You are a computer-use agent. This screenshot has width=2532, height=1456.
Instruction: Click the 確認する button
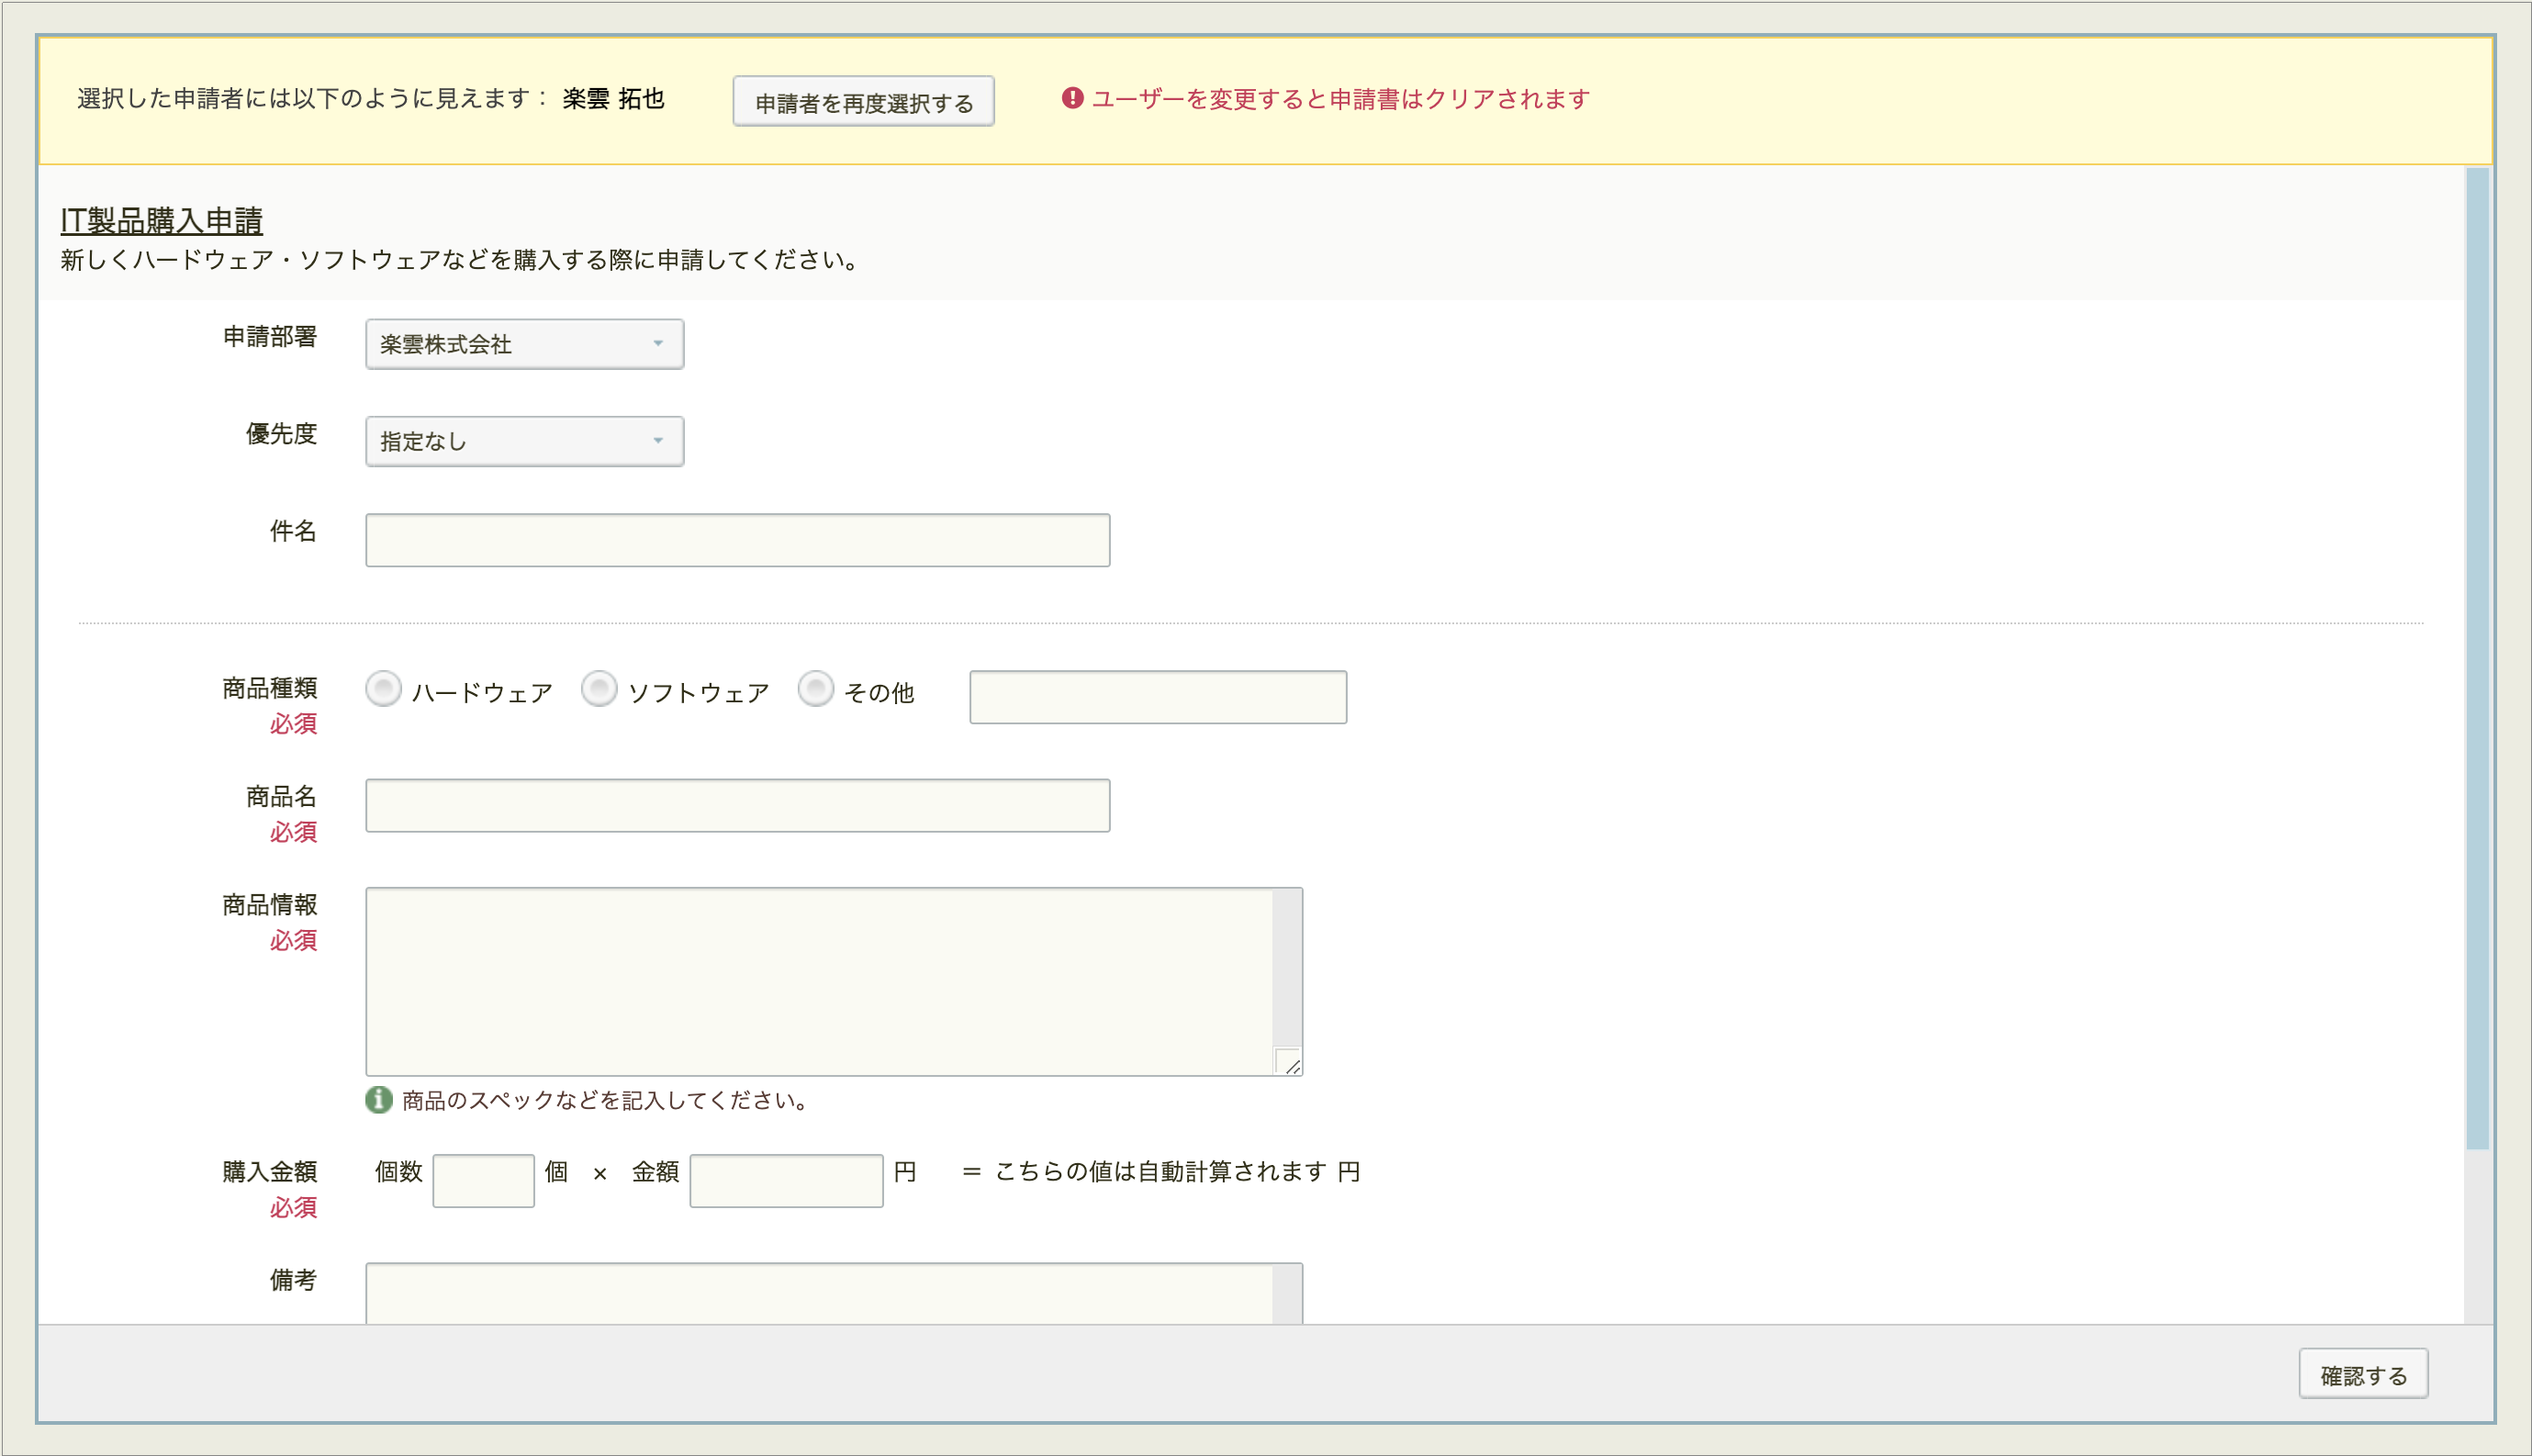click(2364, 1374)
